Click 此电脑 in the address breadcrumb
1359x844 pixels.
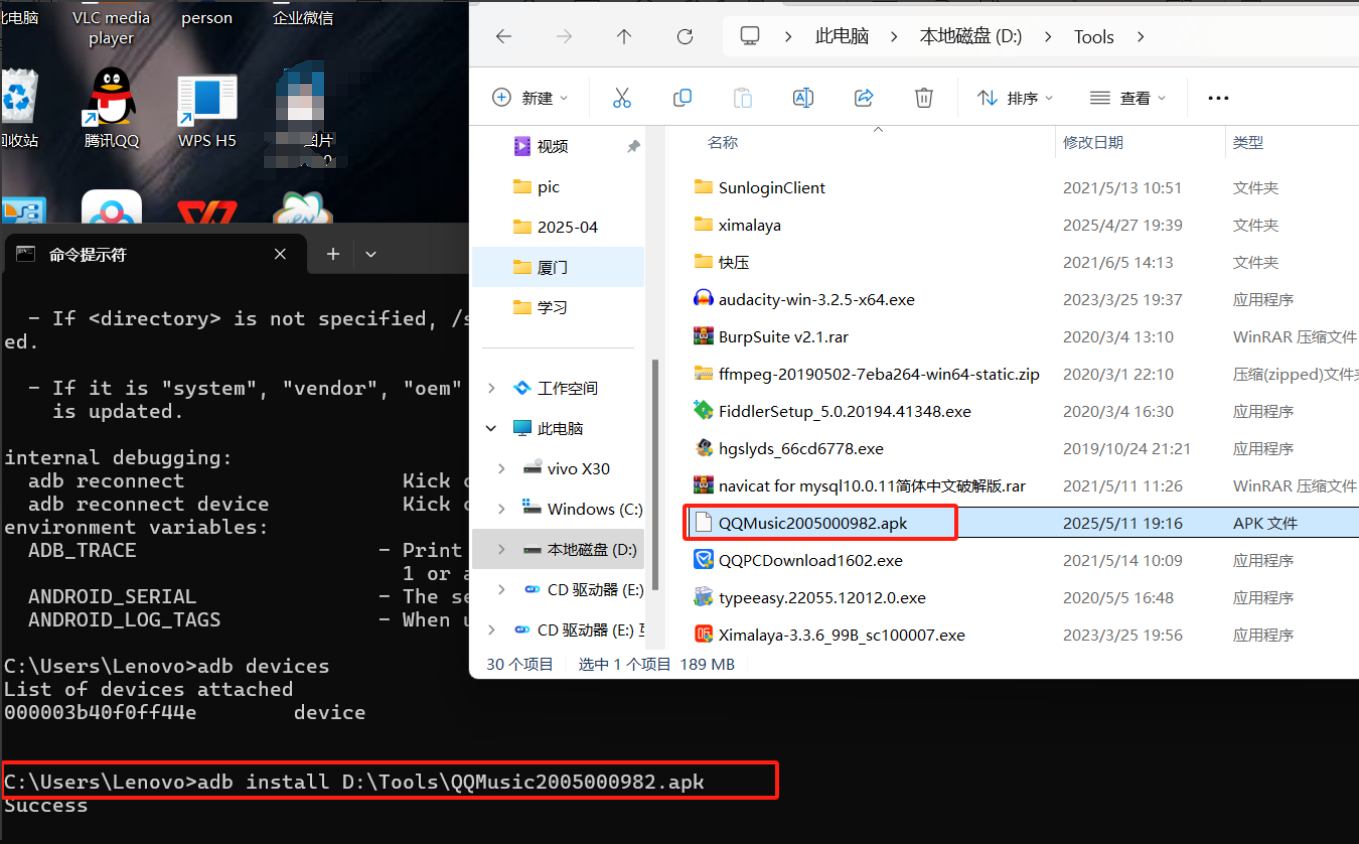click(x=842, y=37)
